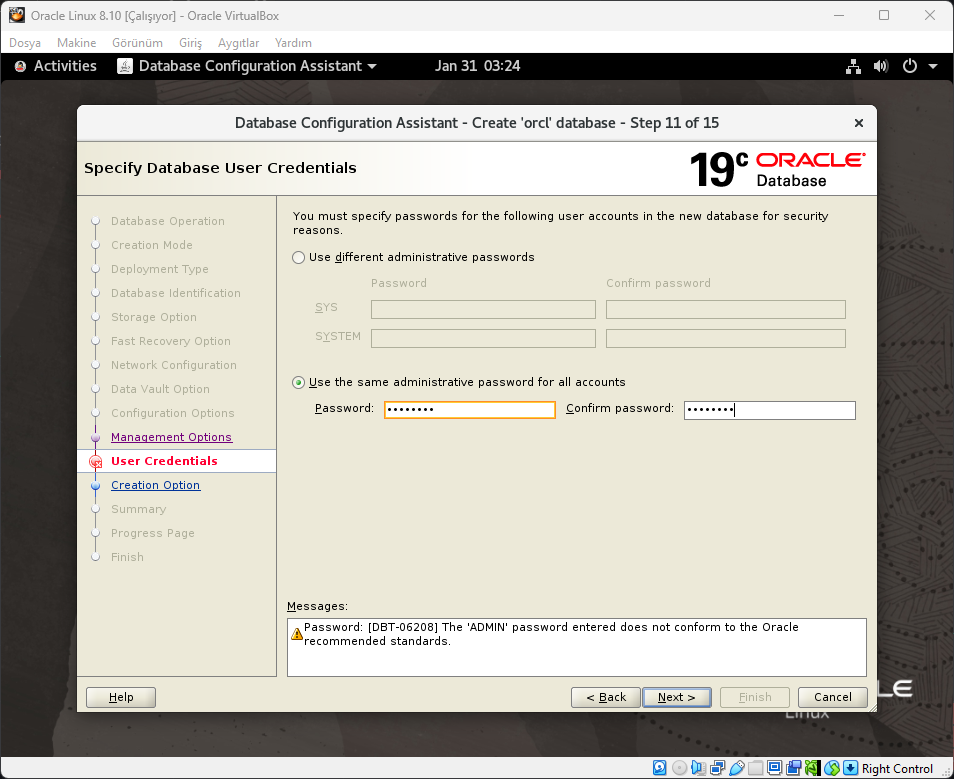The image size is (954, 779).
Task: Click the Database Identification step label
Action: [x=176, y=293]
